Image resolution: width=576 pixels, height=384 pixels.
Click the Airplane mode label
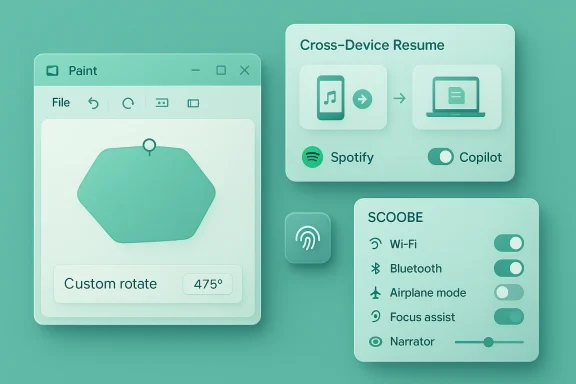click(428, 293)
